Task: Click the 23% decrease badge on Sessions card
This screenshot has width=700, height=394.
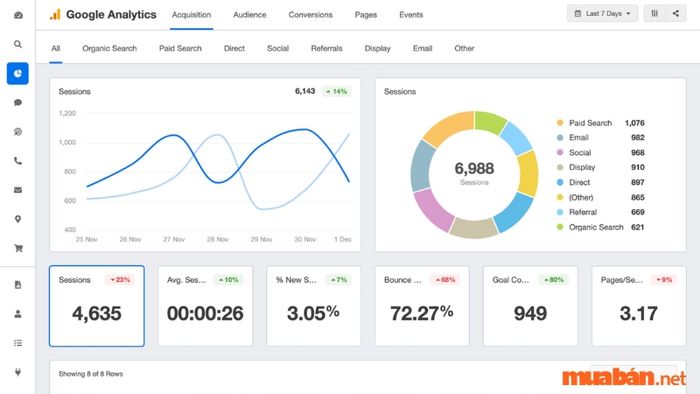Action: (120, 280)
